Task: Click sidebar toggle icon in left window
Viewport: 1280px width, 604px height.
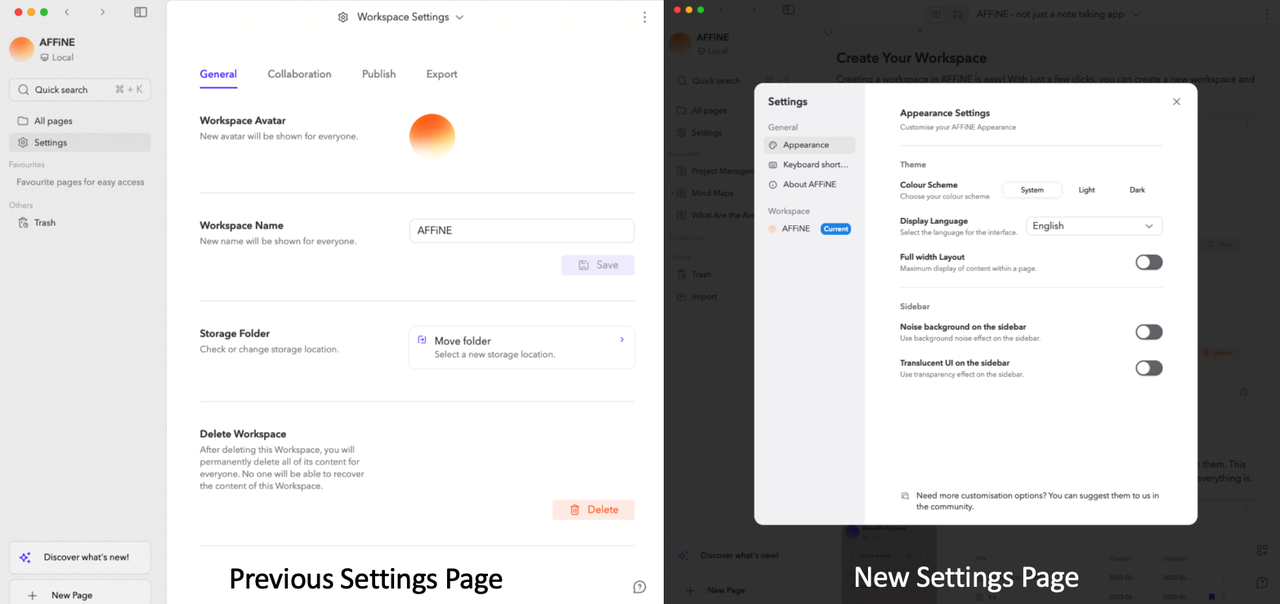Action: pos(141,12)
